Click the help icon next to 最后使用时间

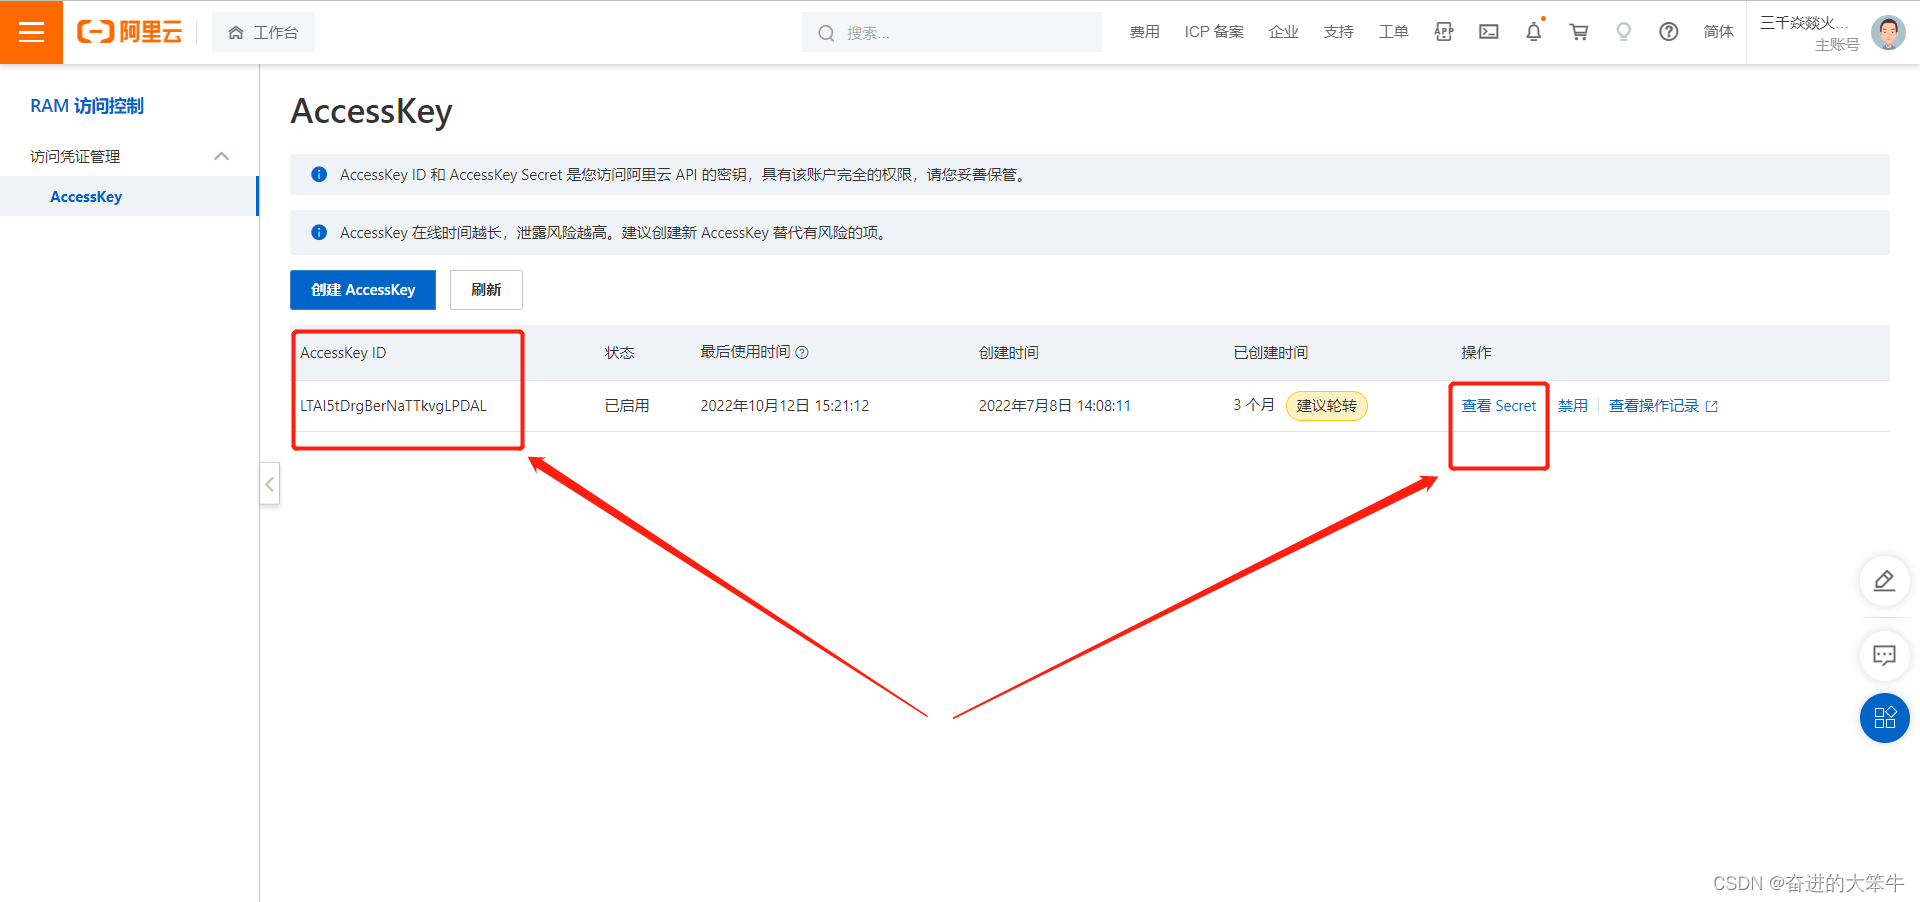coord(802,352)
